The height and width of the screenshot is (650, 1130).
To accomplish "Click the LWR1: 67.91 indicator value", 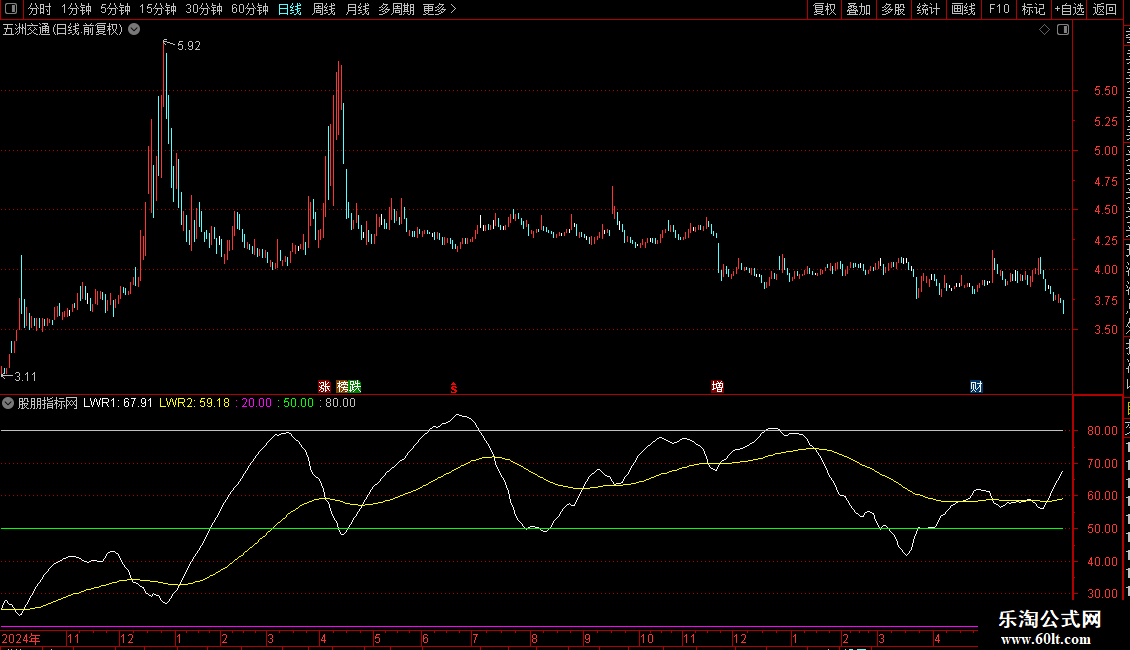I will coord(117,403).
